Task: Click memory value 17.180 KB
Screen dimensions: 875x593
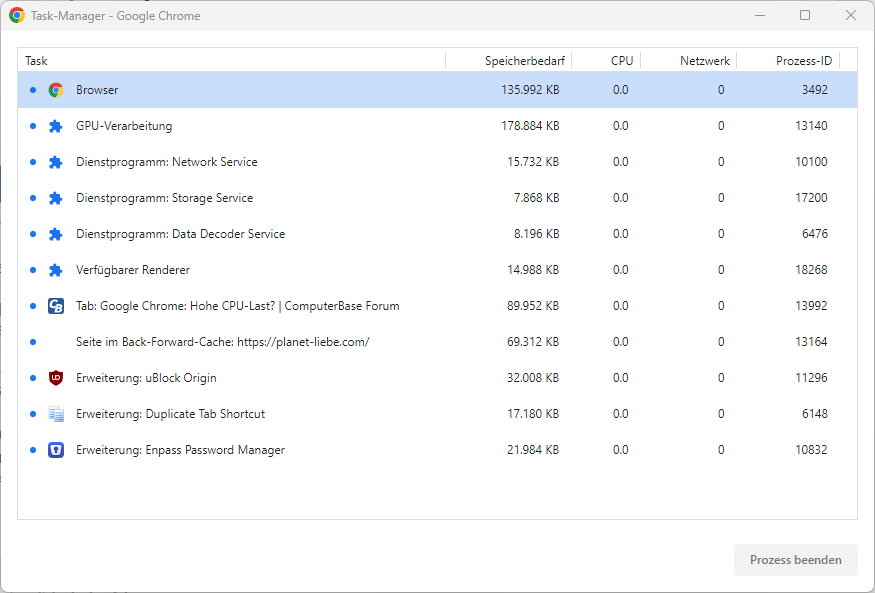Action: click(x=533, y=414)
